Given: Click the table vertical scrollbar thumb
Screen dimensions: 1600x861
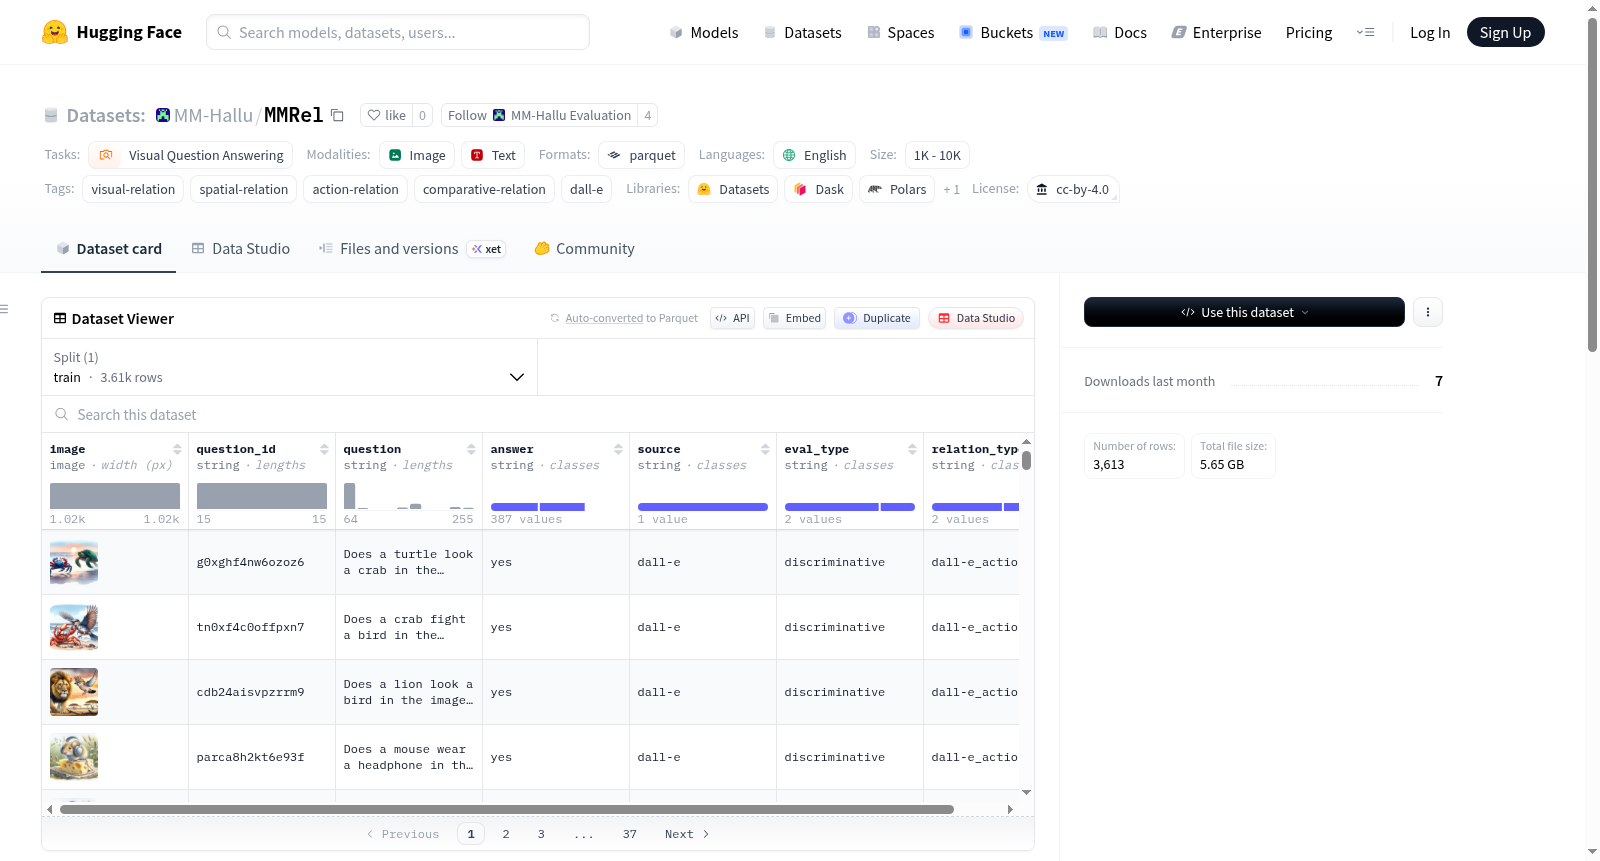Looking at the screenshot, I should point(1026,460).
